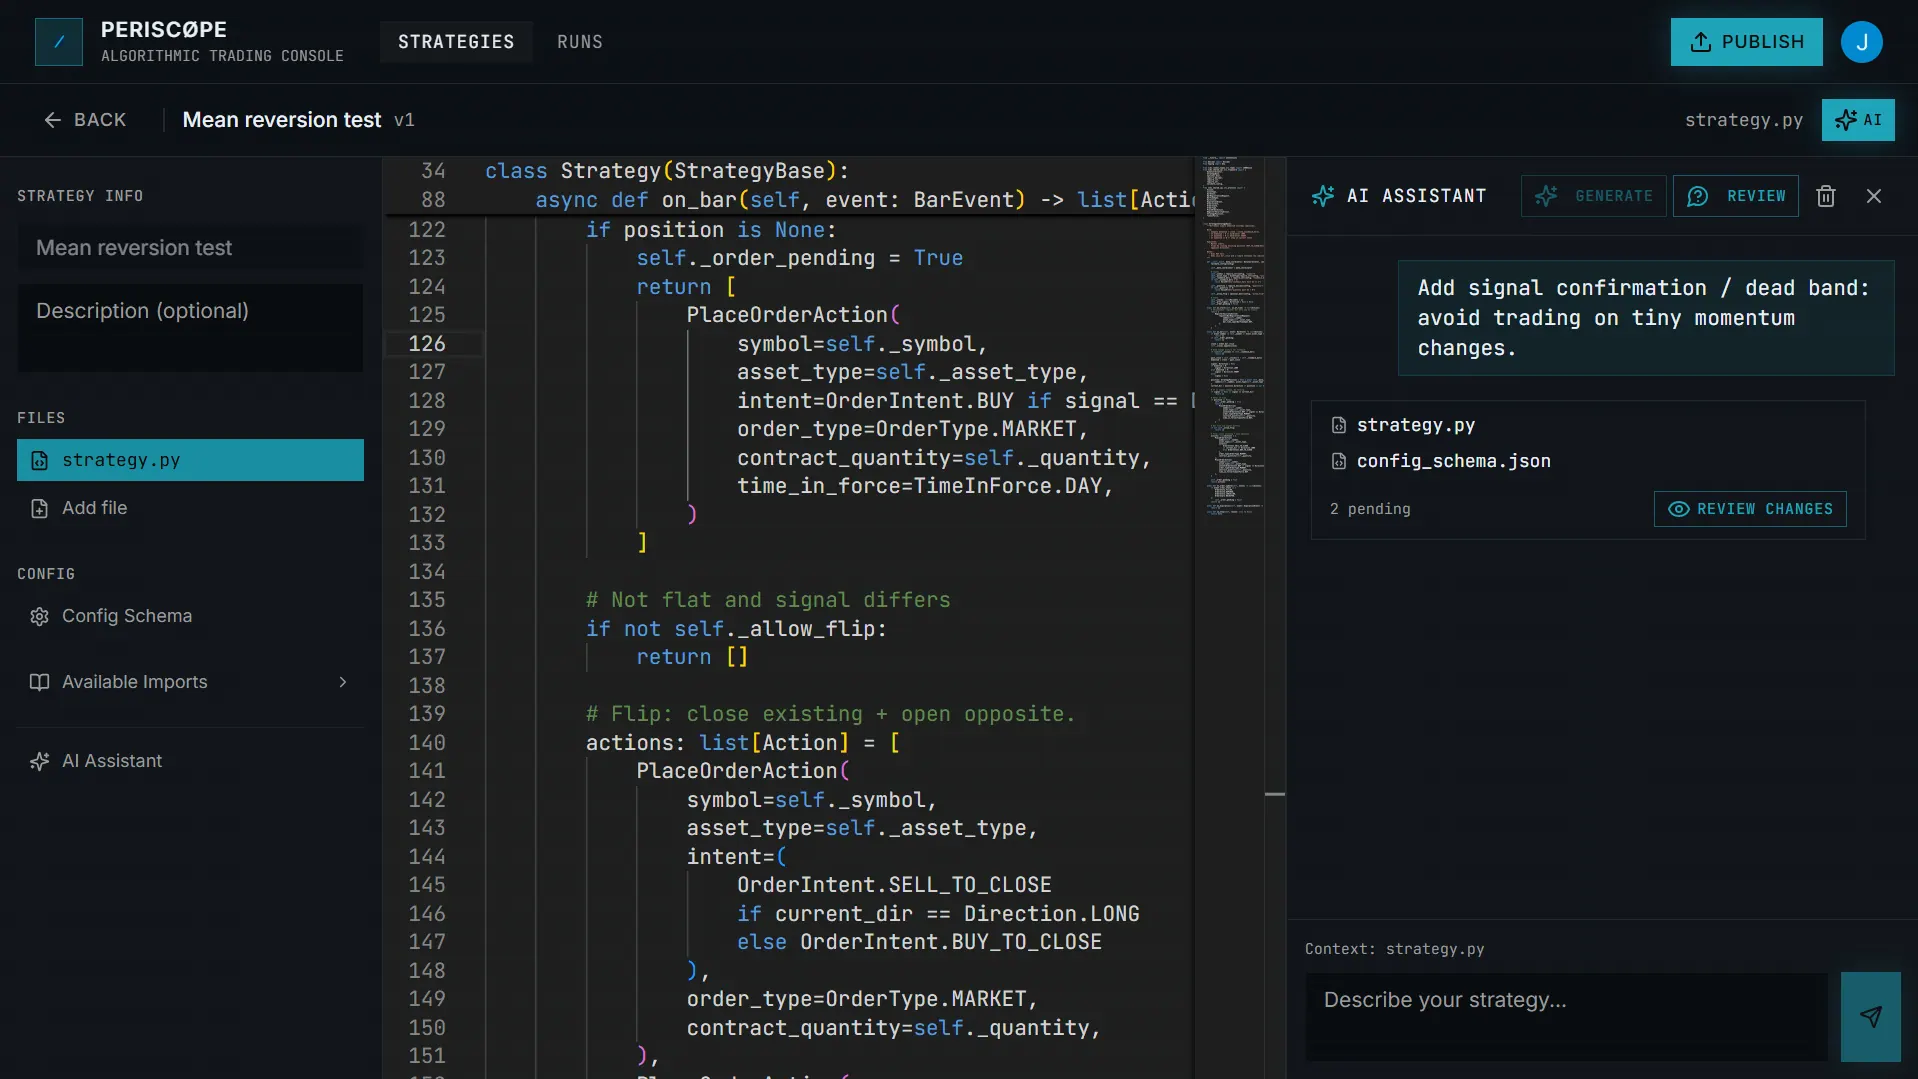Click the Config Schema gear icon
The image size is (1918, 1079).
[39, 616]
